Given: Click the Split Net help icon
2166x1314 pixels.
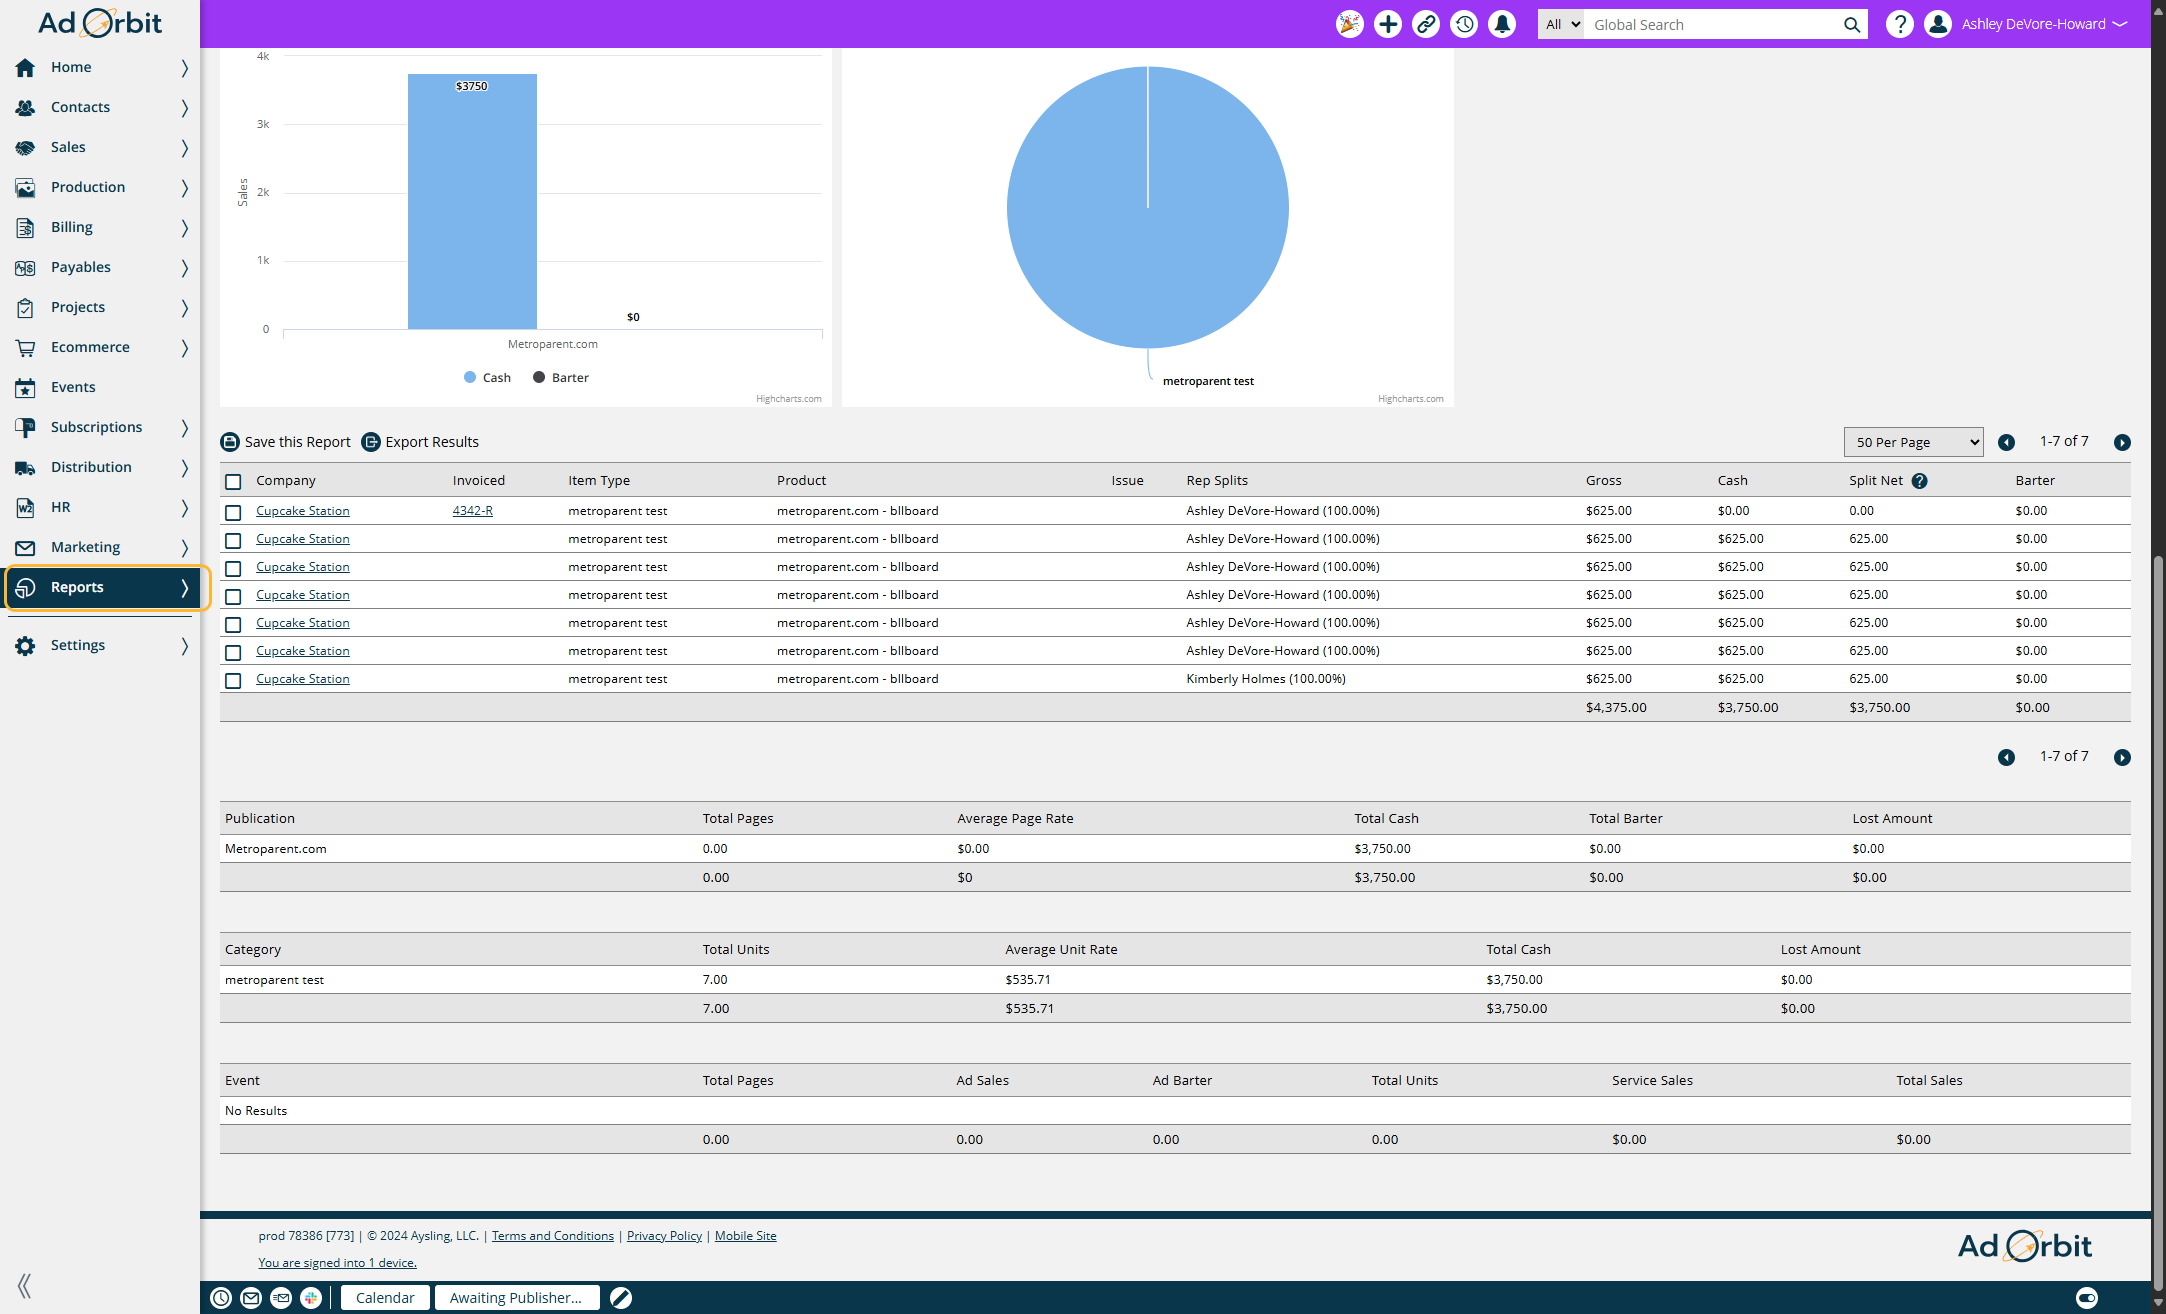Looking at the screenshot, I should (1919, 481).
